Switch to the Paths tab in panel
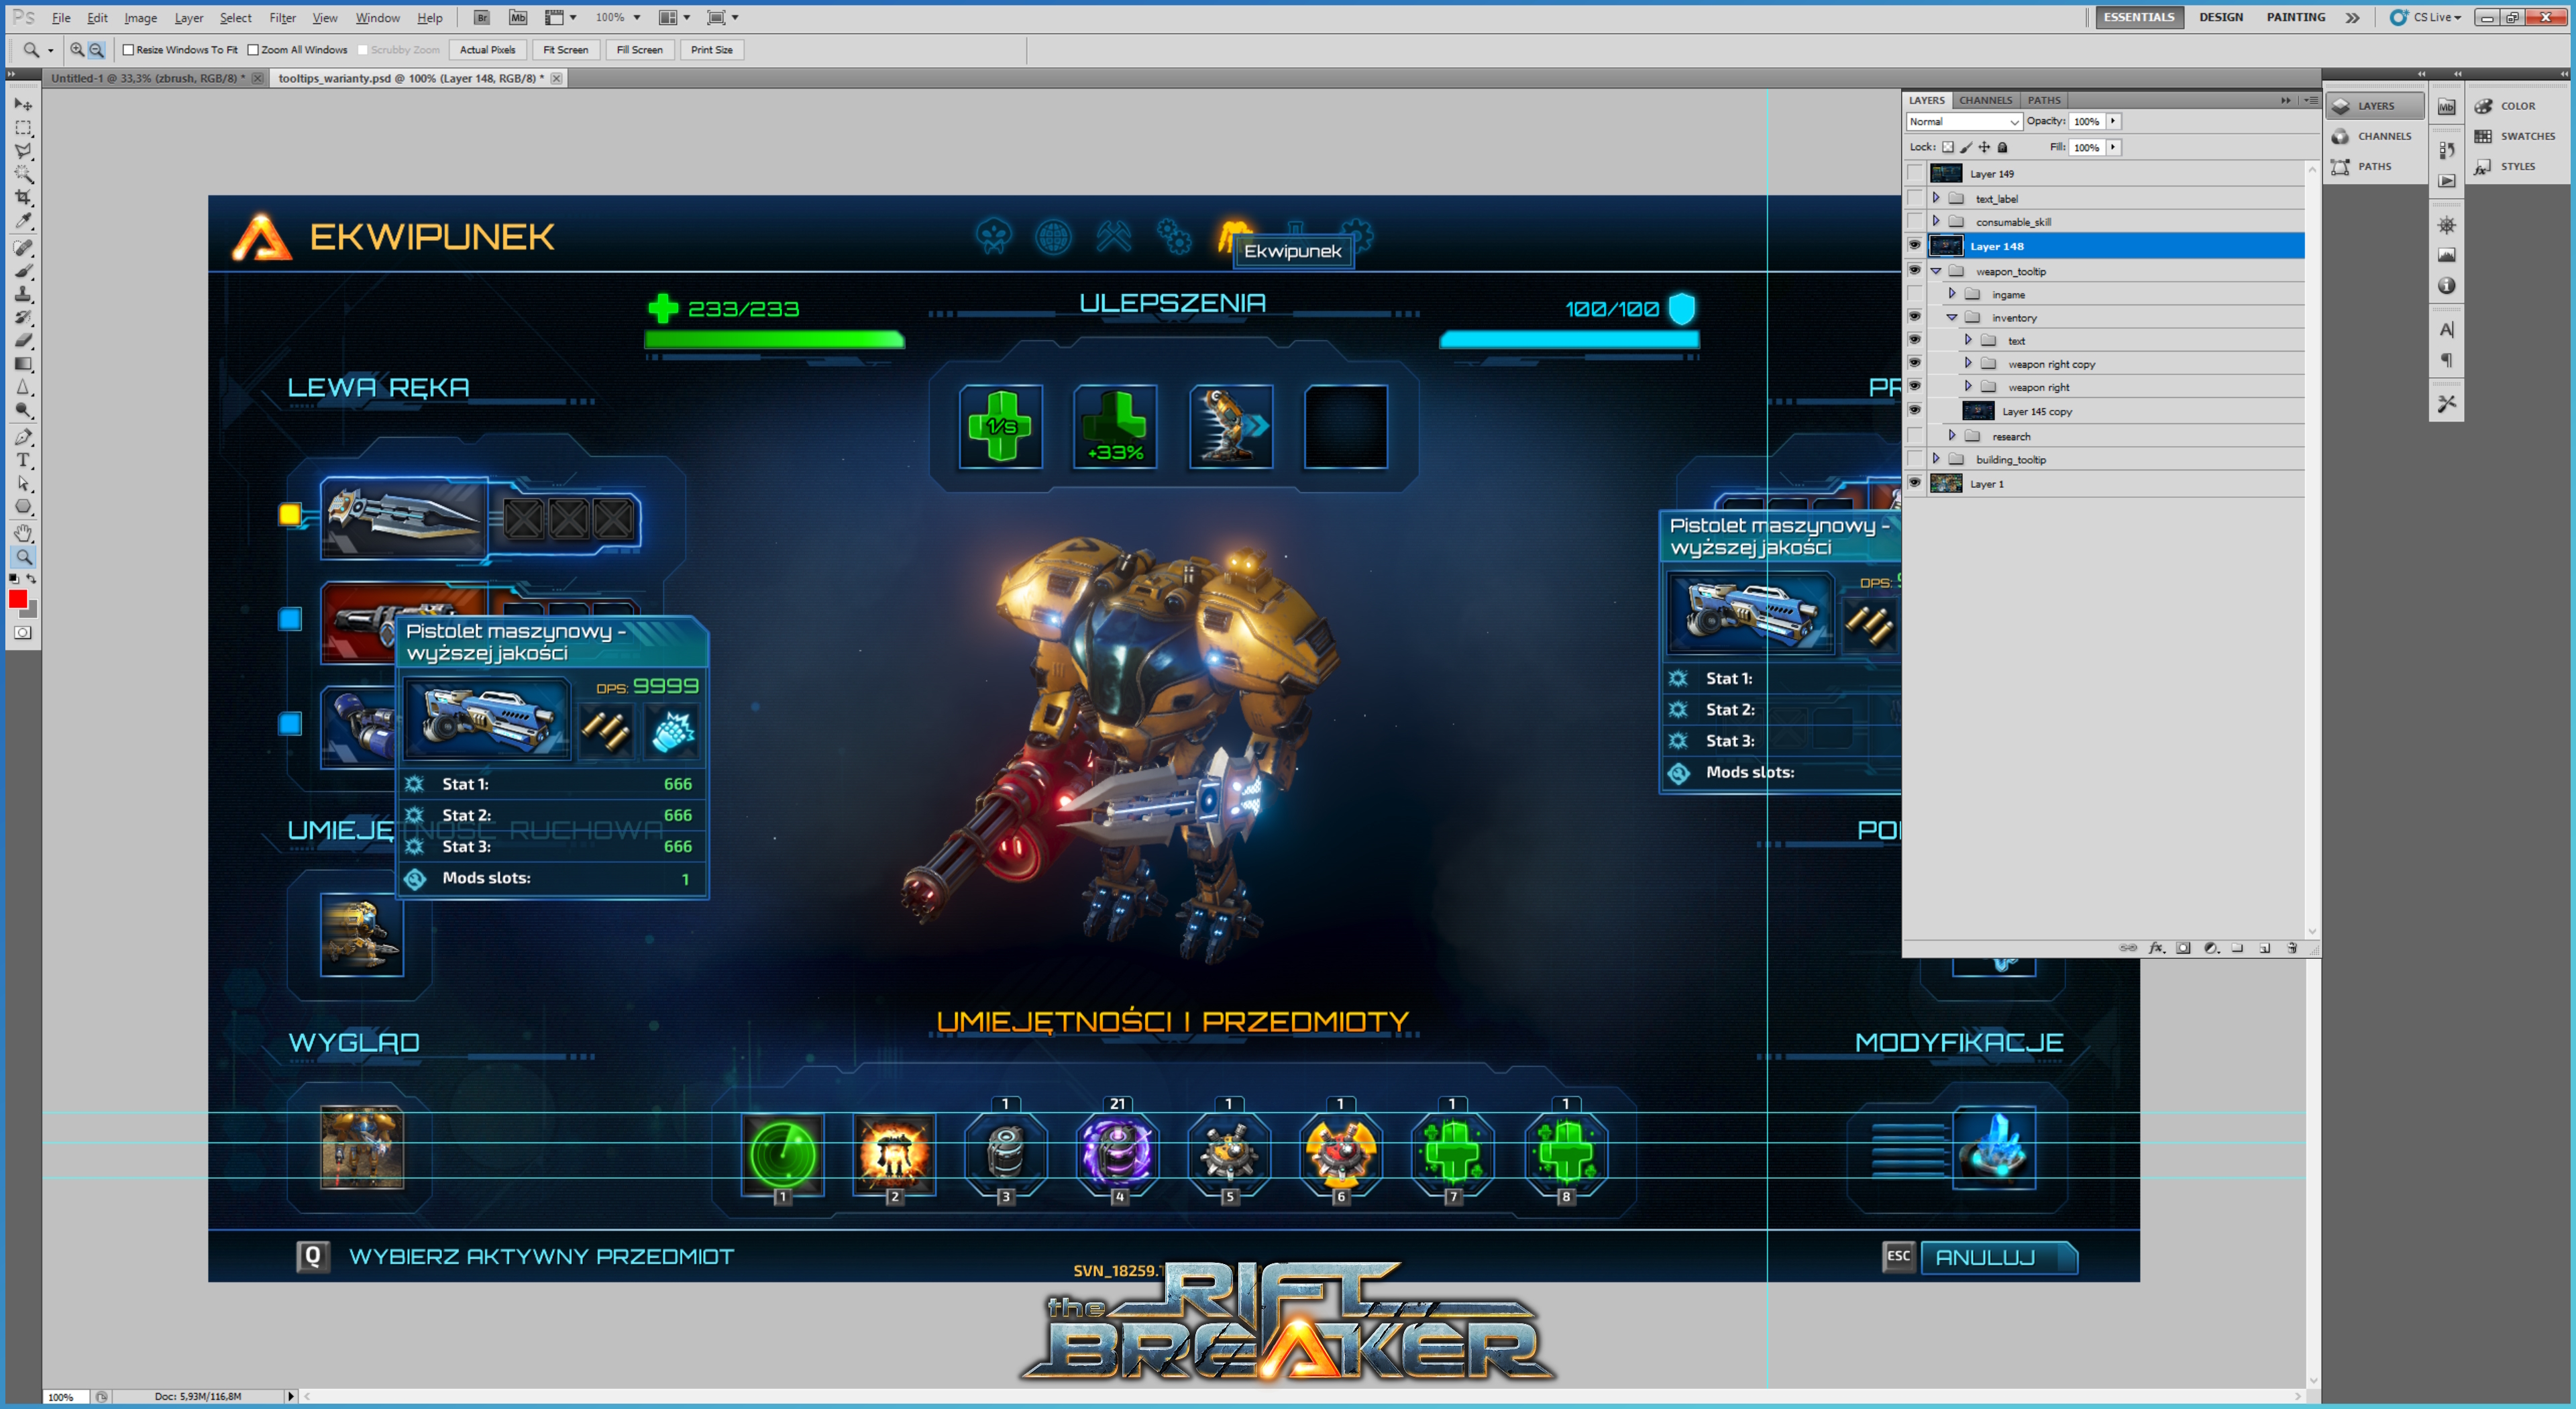This screenshot has width=2576, height=1409. point(2043,100)
